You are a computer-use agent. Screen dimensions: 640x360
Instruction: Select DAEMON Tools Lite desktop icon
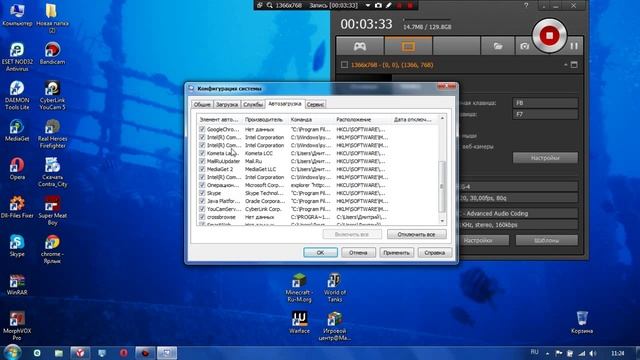pos(17,95)
